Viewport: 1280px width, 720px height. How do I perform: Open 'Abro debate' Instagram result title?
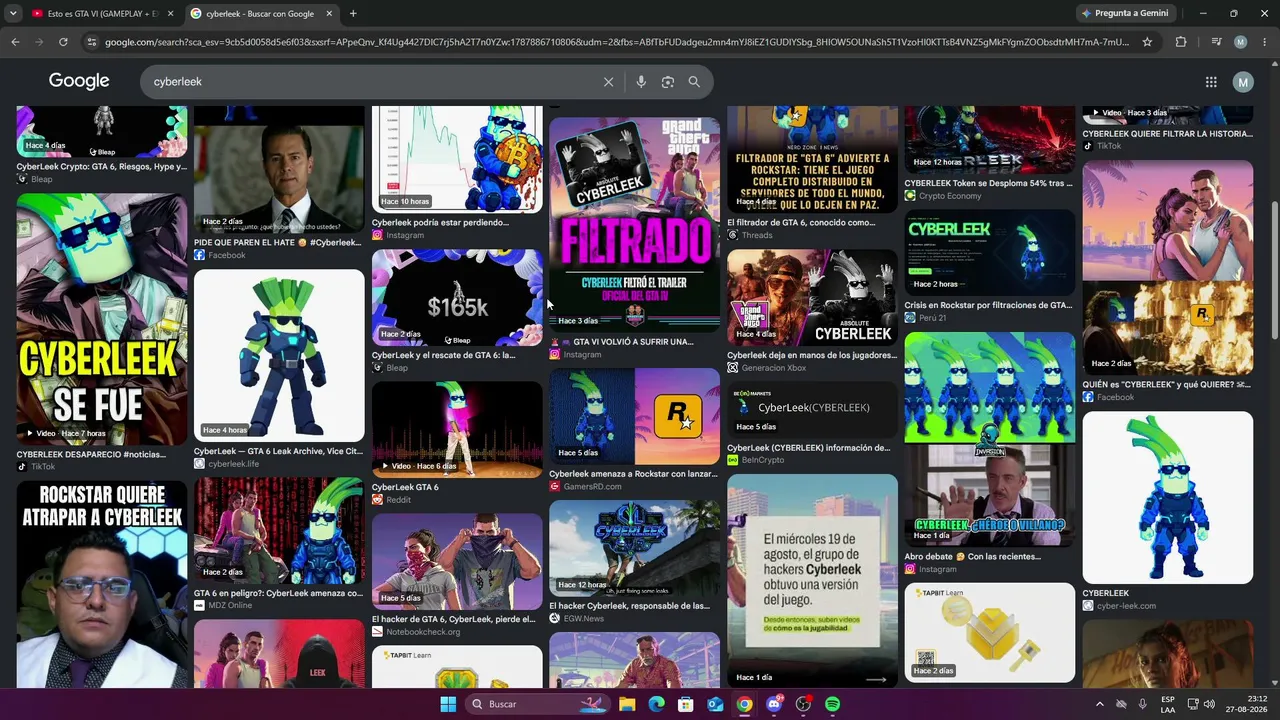pos(973,556)
